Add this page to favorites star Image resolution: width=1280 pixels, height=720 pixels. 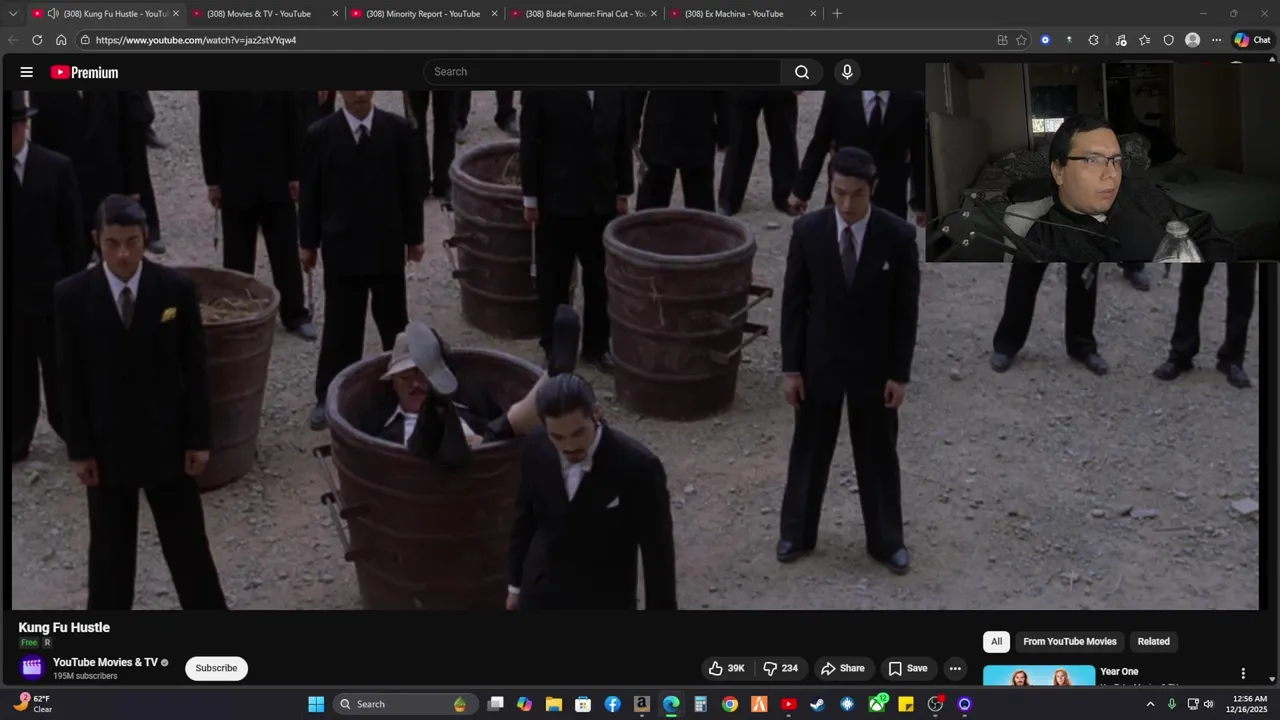[1021, 40]
